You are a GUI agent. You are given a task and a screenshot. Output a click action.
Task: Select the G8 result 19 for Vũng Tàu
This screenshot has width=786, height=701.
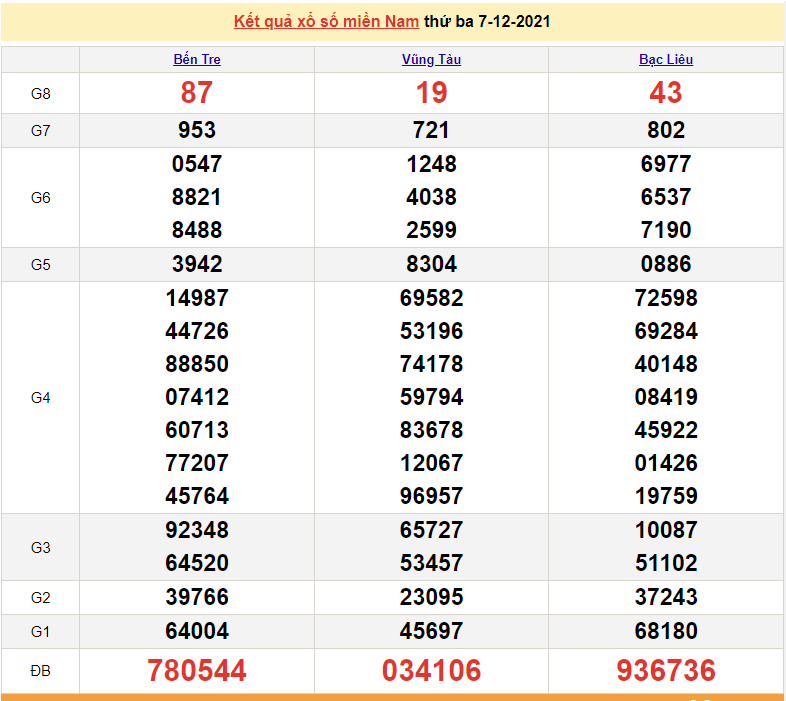(x=431, y=93)
